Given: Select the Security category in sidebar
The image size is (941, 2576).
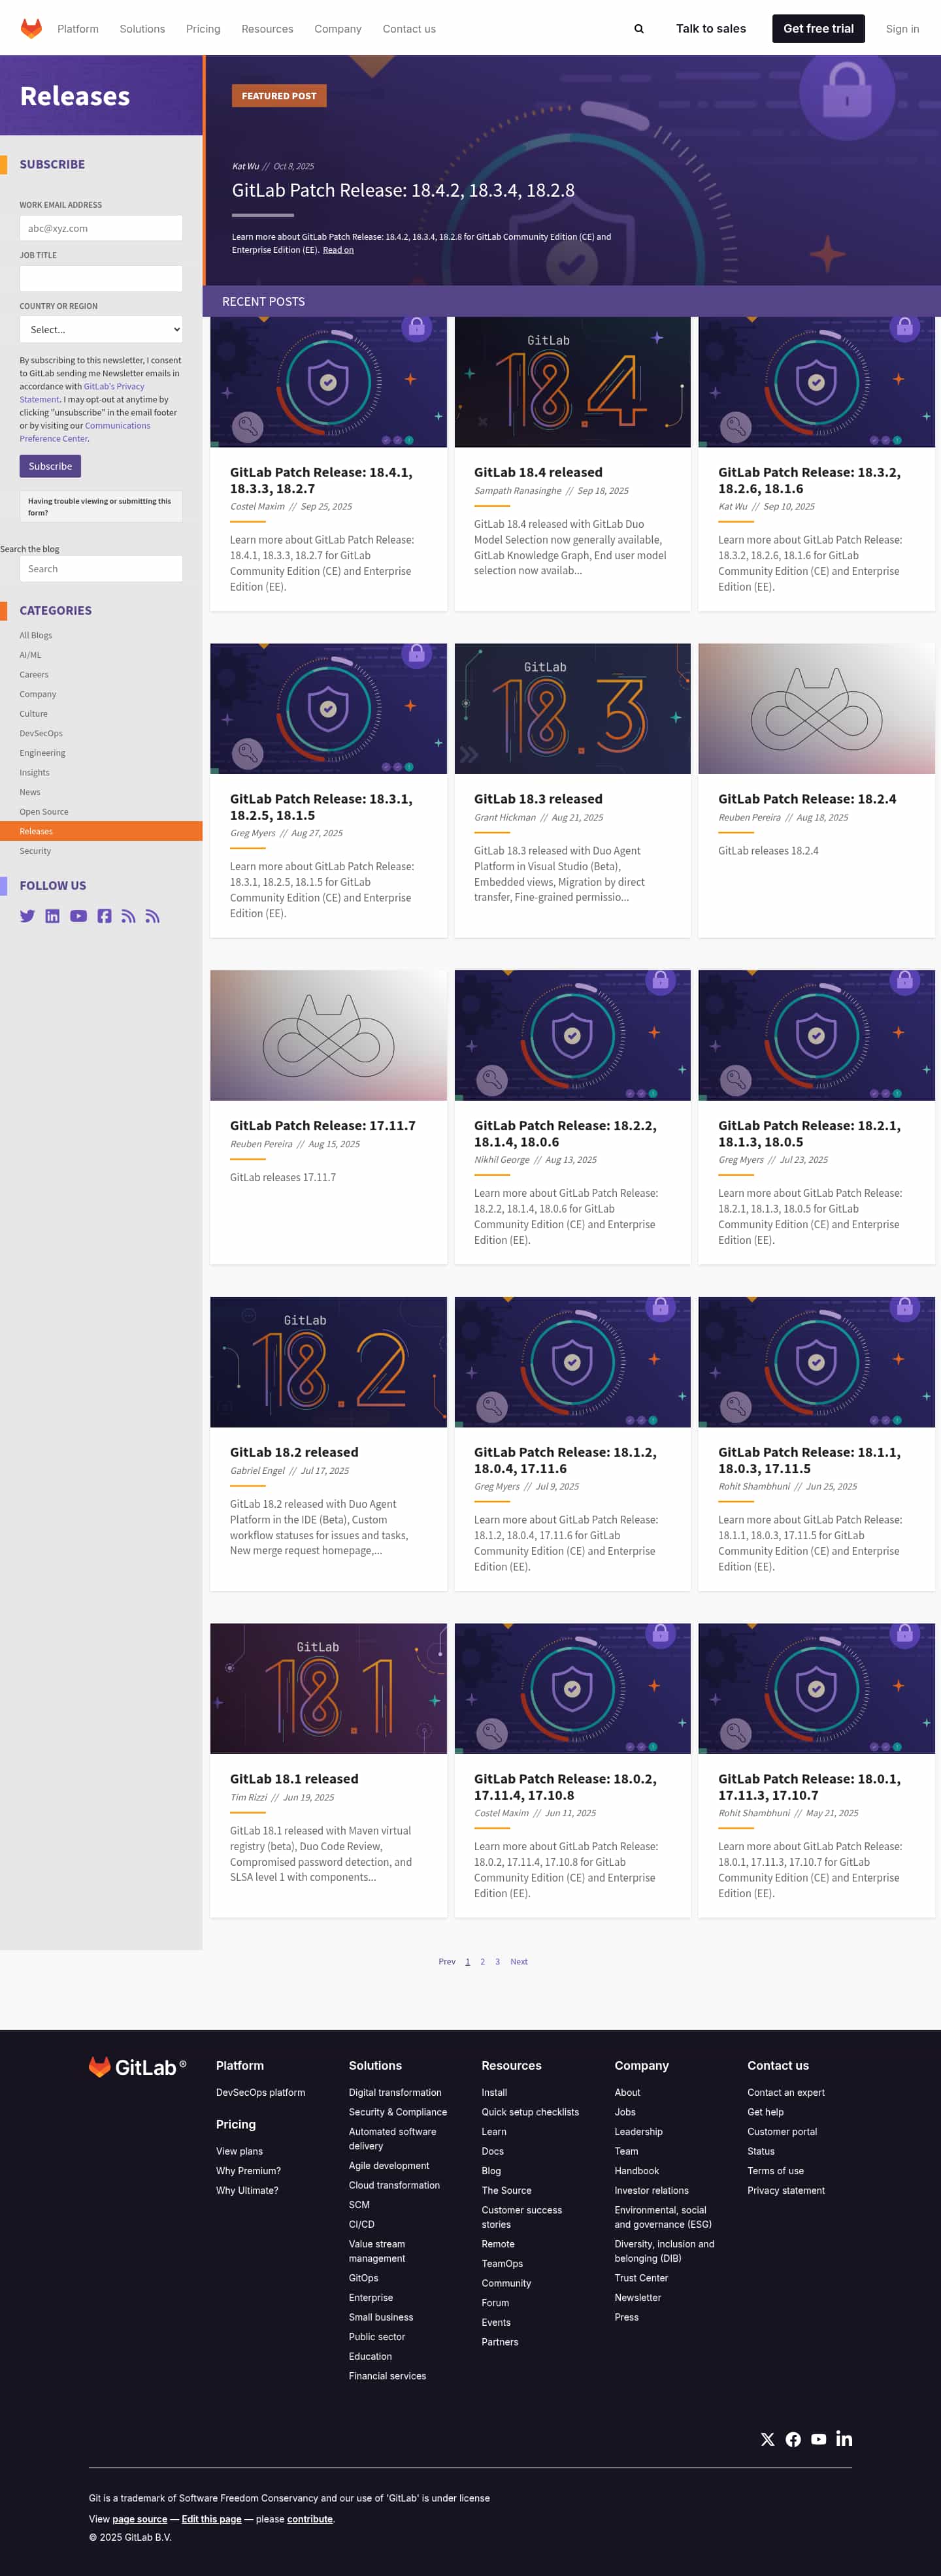Looking at the screenshot, I should coord(35,851).
